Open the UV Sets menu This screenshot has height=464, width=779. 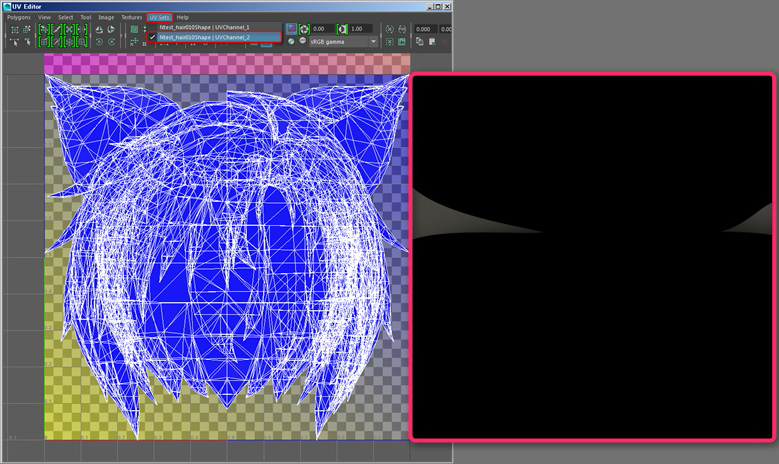(159, 17)
